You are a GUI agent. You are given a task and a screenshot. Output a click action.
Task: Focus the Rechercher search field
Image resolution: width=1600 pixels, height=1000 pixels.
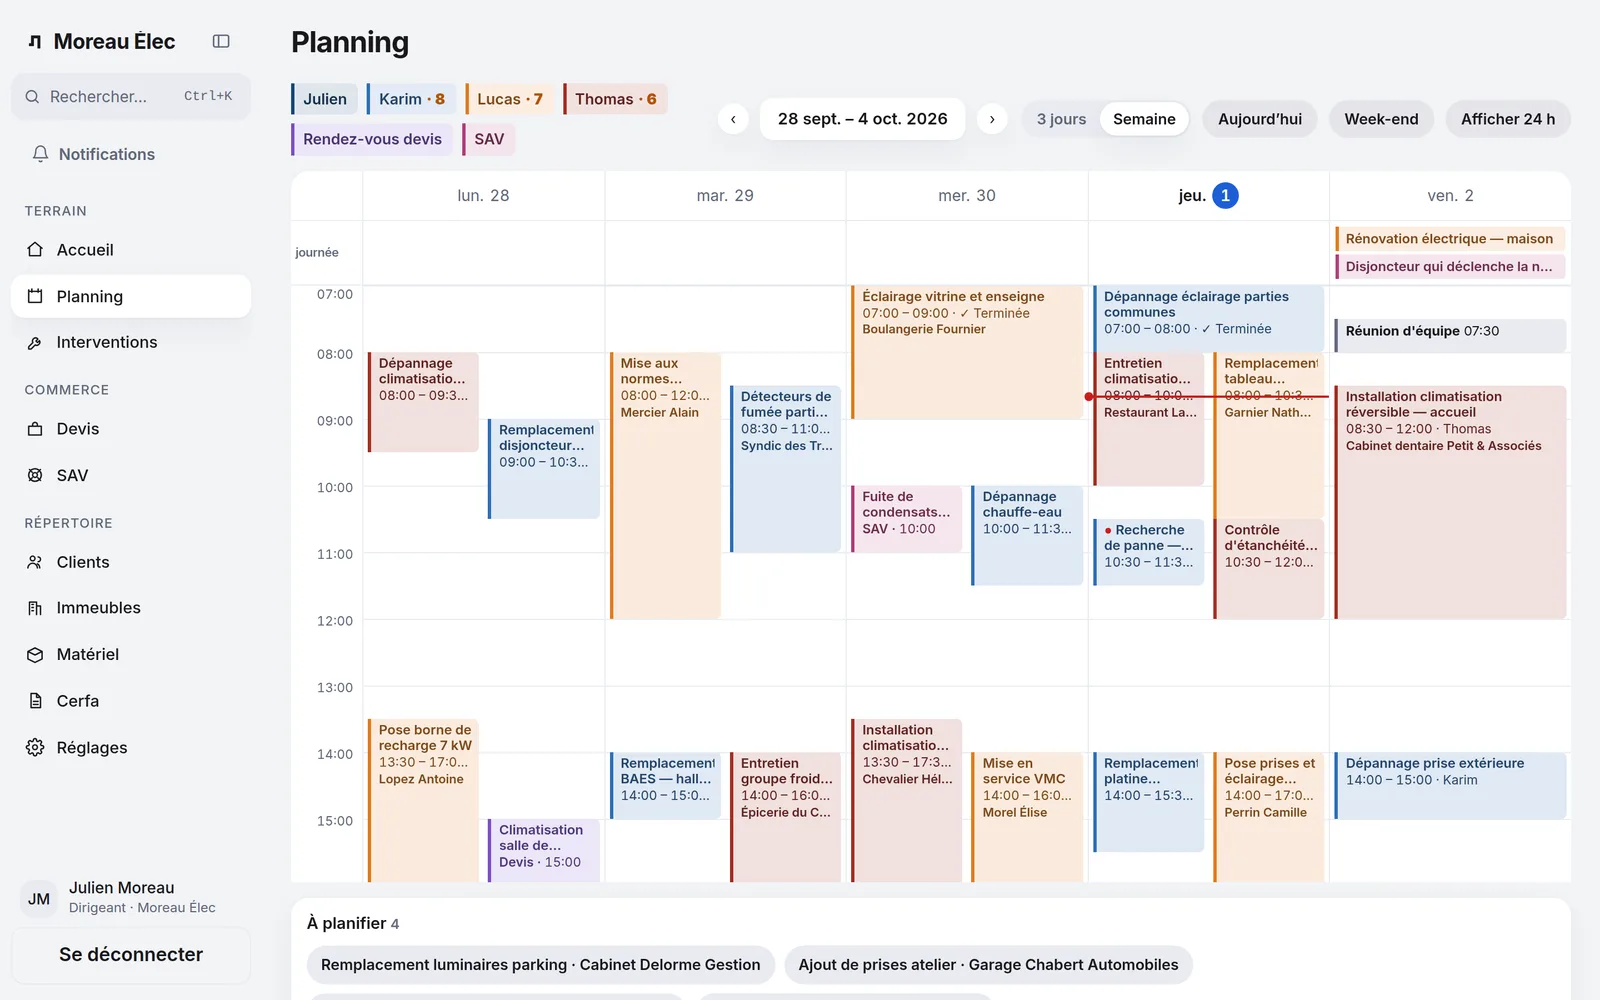tap(131, 97)
